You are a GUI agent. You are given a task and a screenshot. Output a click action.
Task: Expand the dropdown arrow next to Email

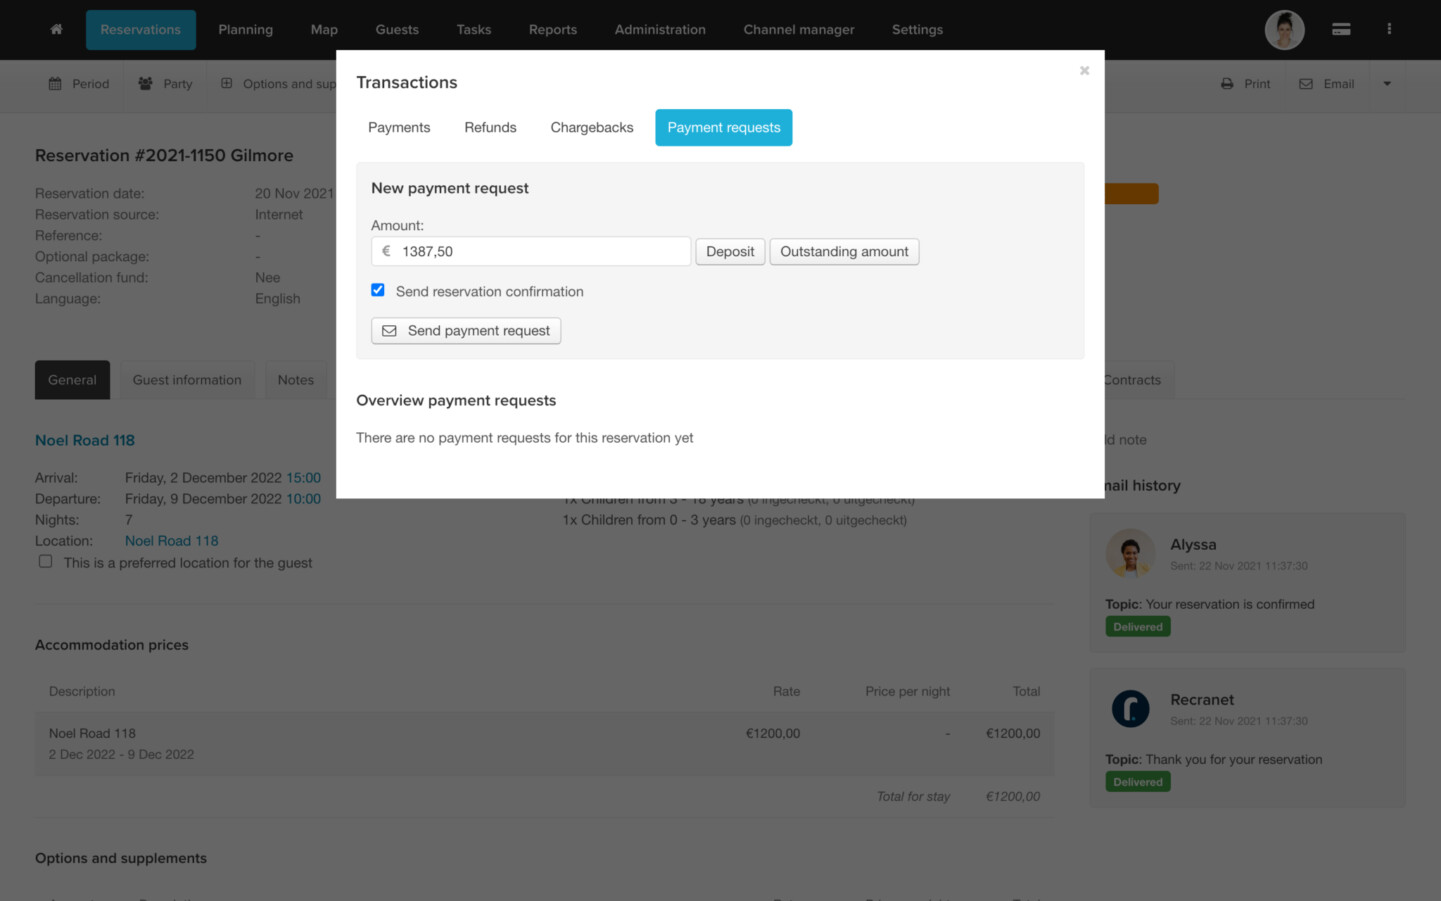[x=1387, y=84]
